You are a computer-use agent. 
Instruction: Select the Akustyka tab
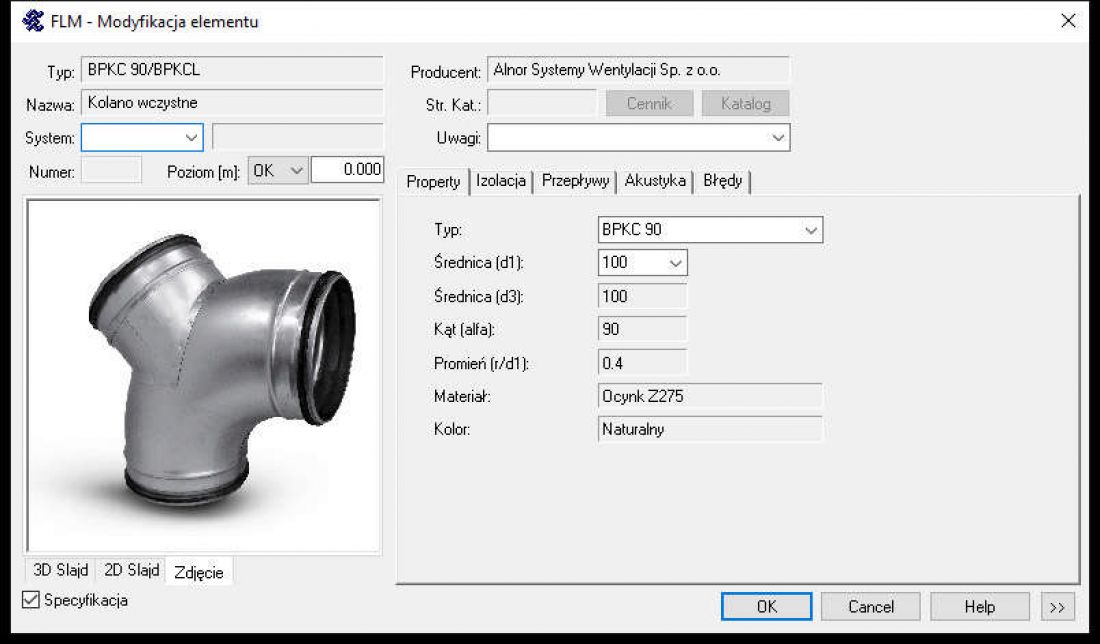click(655, 181)
